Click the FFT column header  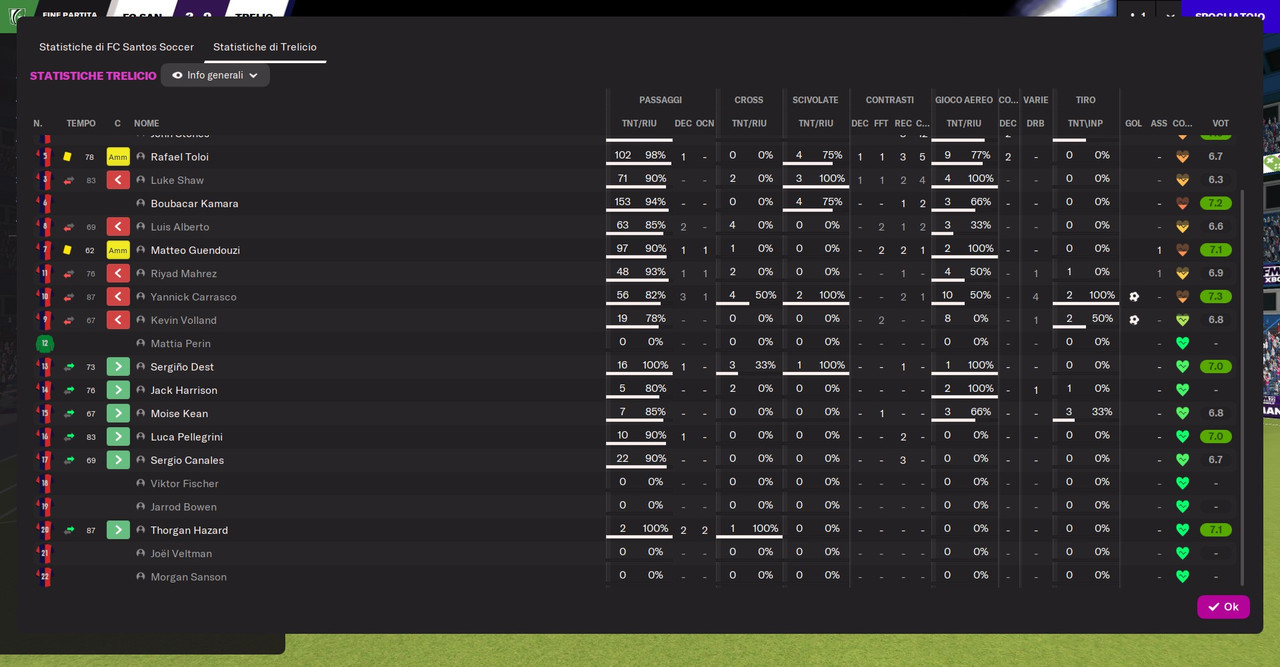coord(881,124)
